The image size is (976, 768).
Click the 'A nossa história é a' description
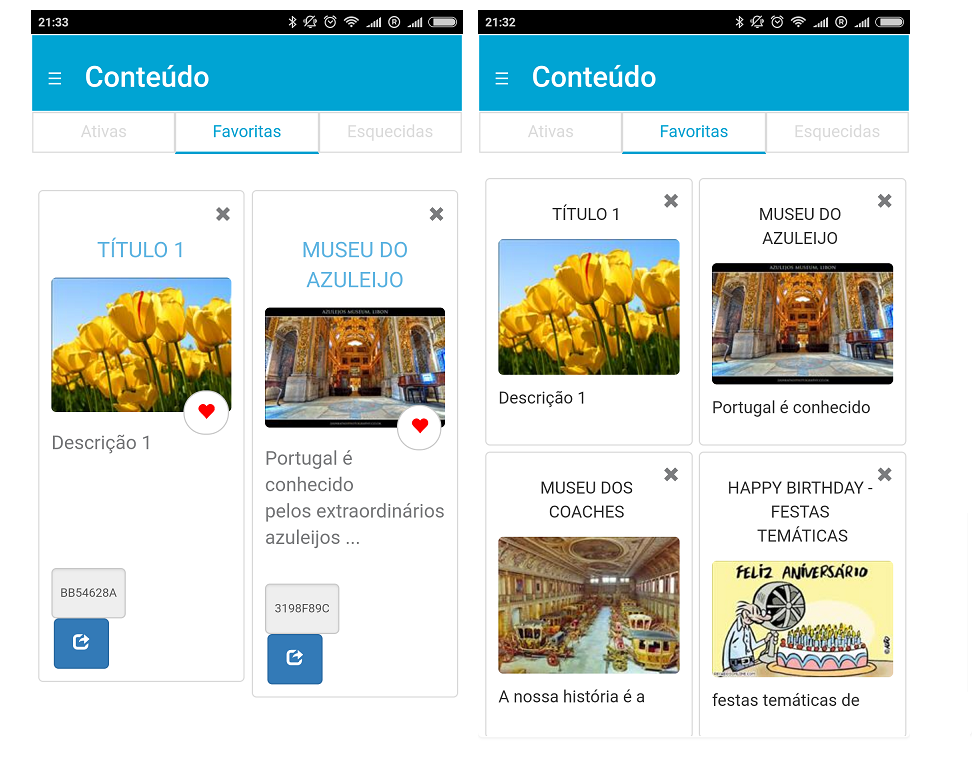coord(571,696)
